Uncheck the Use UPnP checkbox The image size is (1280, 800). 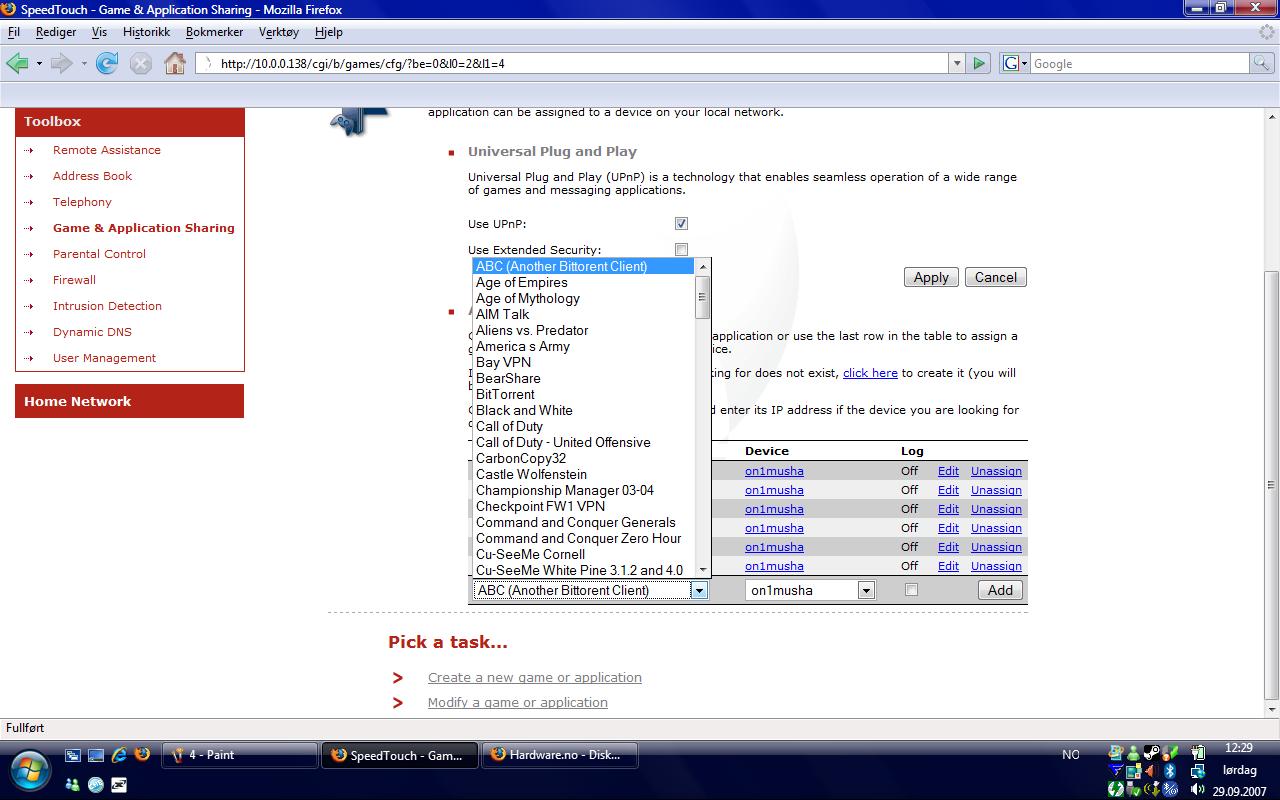coord(681,224)
